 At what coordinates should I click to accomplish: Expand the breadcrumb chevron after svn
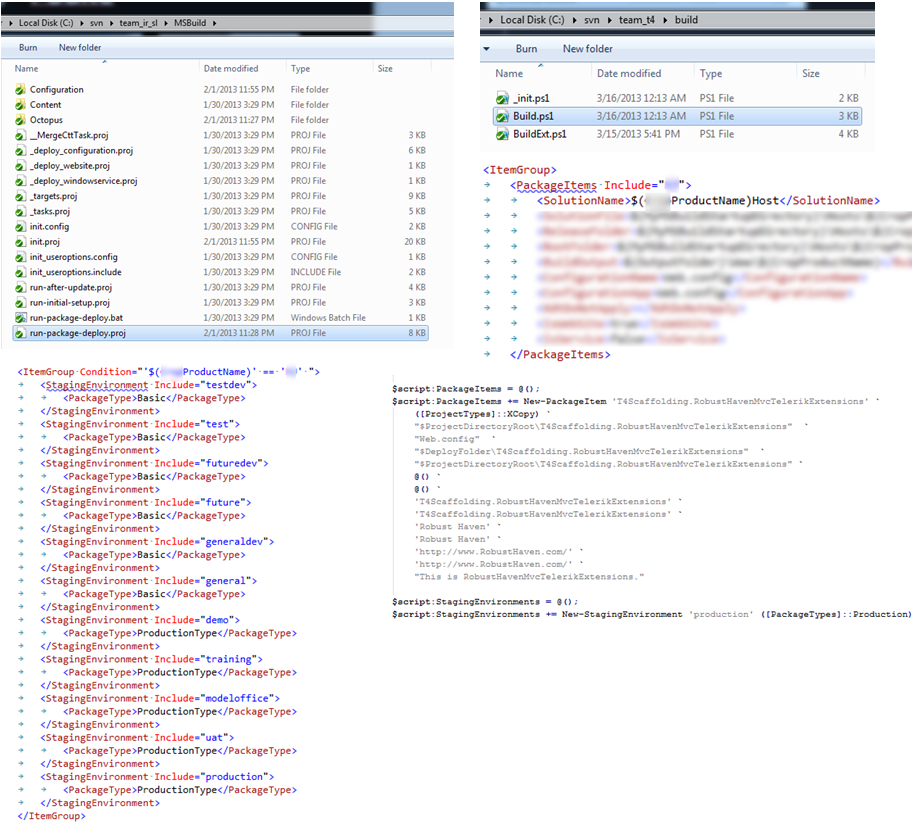pos(110,22)
